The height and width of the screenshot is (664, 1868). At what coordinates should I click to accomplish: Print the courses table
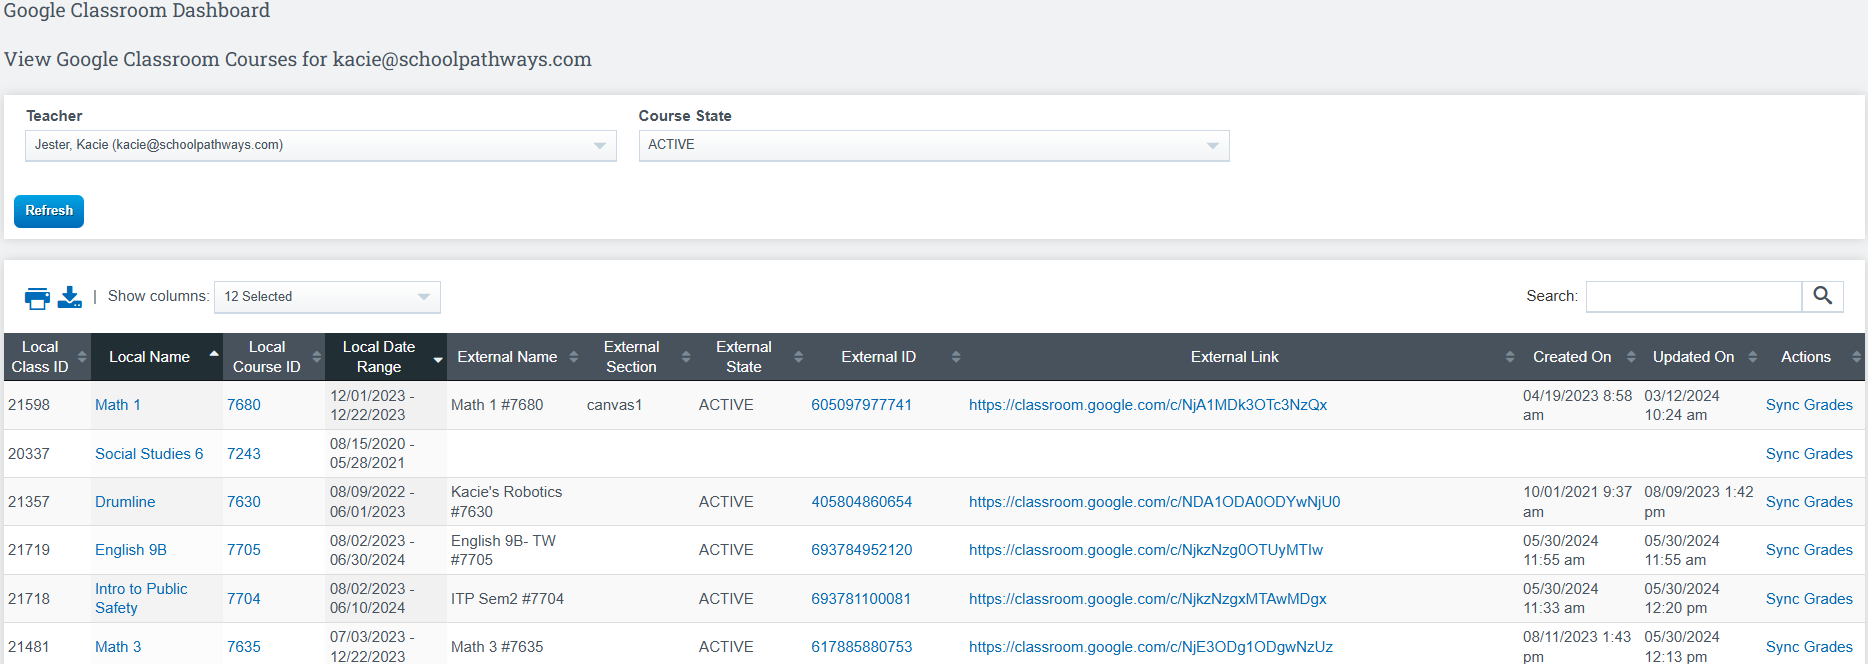coord(37,297)
